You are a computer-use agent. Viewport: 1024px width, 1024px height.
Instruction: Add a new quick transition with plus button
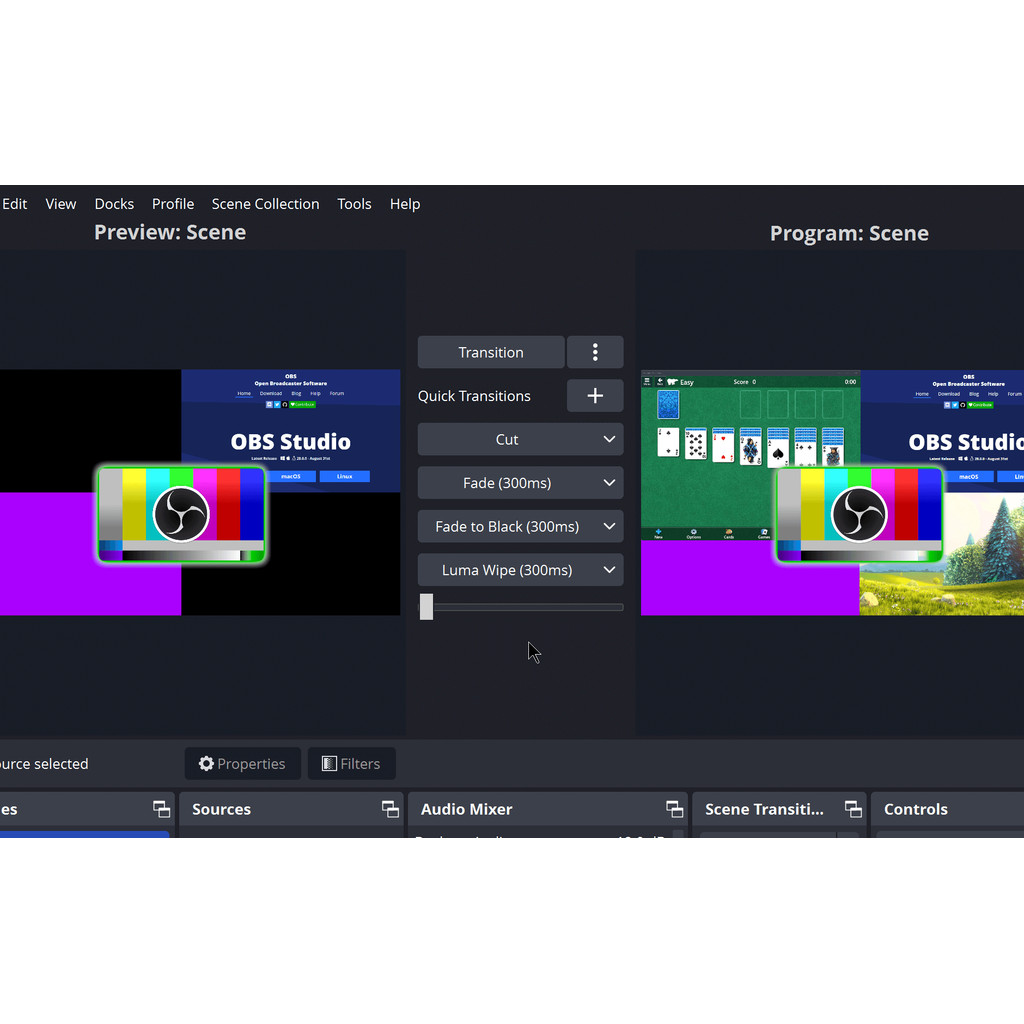[595, 396]
